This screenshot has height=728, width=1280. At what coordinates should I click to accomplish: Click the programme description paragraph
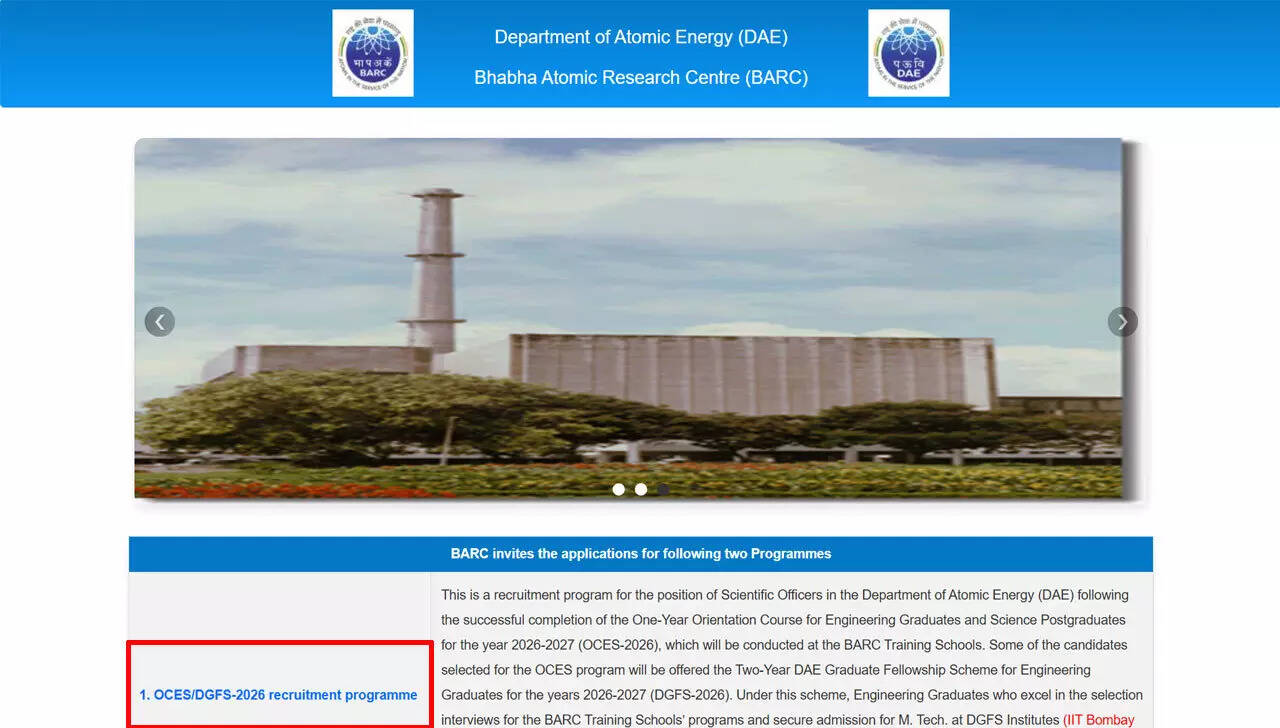pyautogui.click(x=790, y=645)
